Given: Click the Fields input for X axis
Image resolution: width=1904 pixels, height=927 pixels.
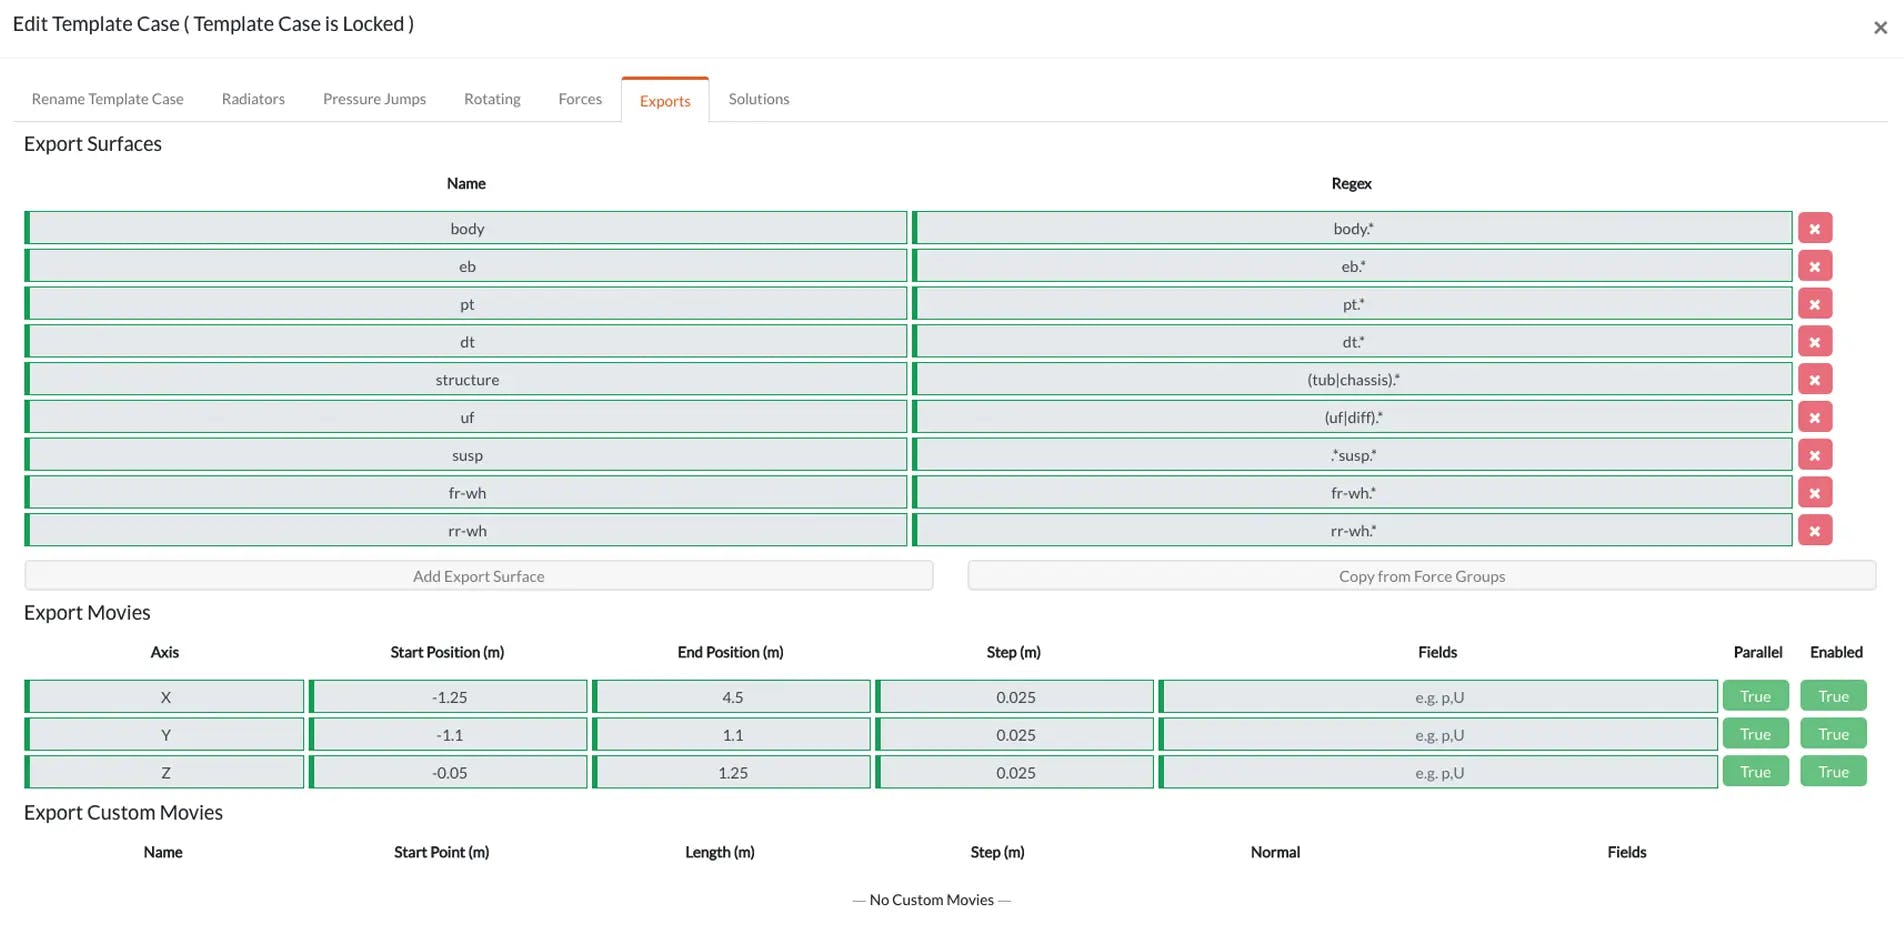Looking at the screenshot, I should pyautogui.click(x=1438, y=697).
